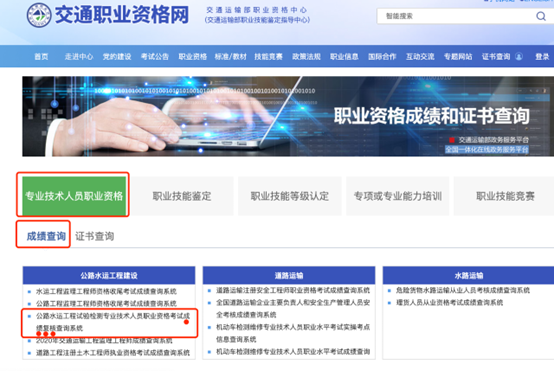Click inside the 智能搜索 search field
This screenshot has width=554, height=371.
[456, 16]
